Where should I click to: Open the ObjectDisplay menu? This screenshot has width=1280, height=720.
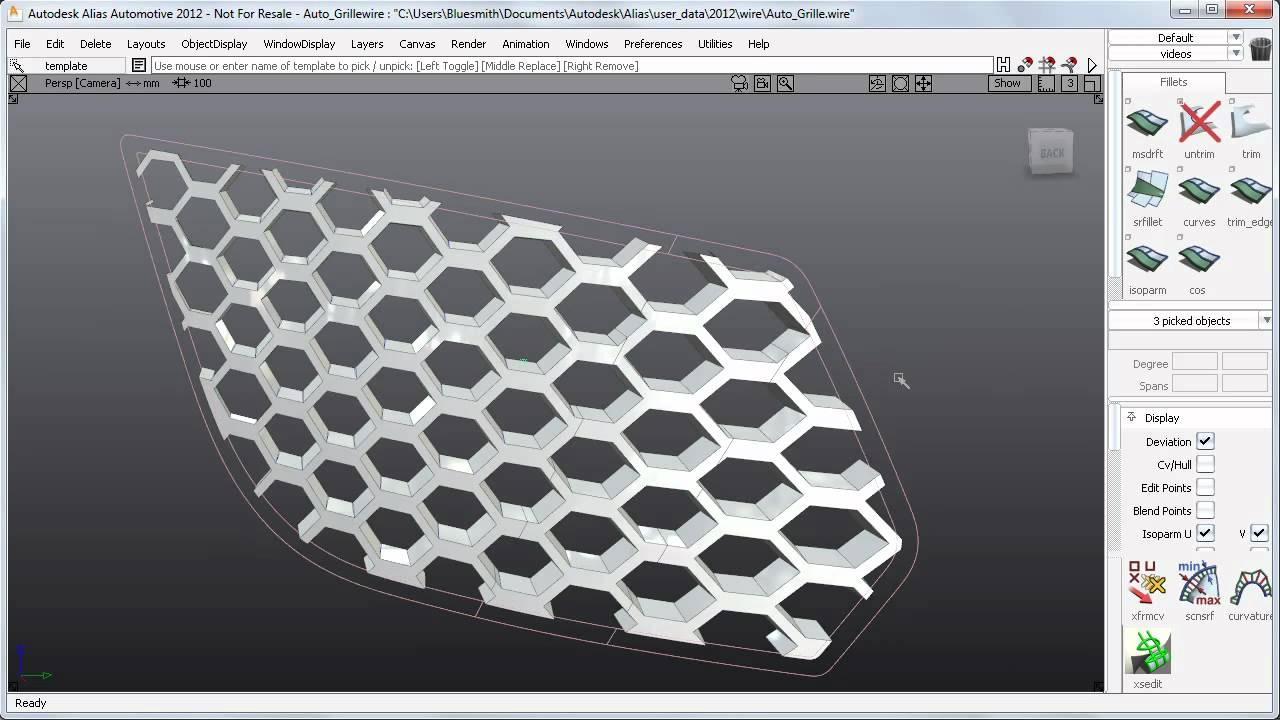click(214, 44)
